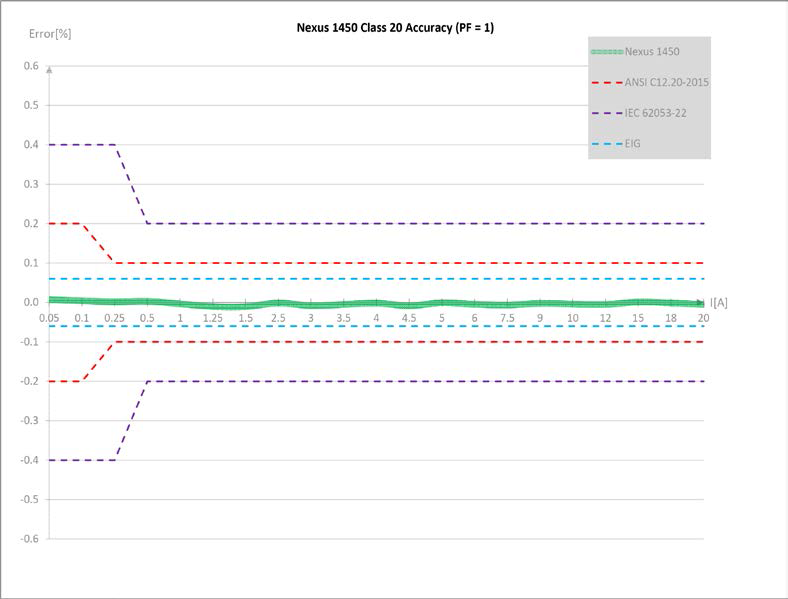
Task: Click the y-axis value "0.3"
Action: coord(31,184)
